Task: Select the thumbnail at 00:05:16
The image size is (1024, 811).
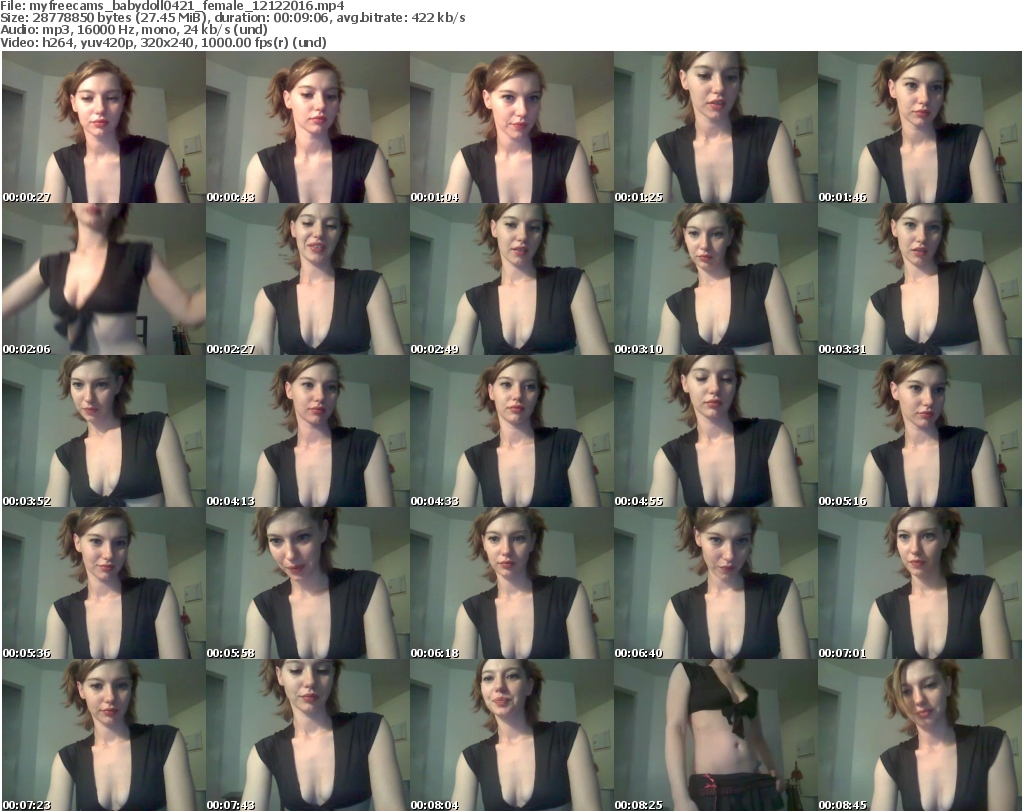Action: coord(920,432)
